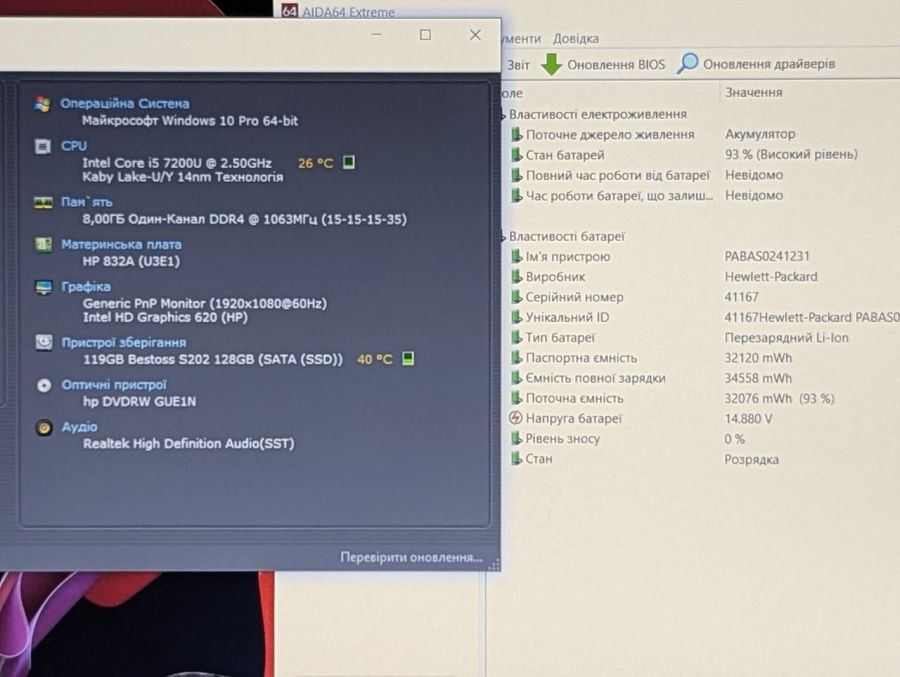
Task: Click the hp DVDRW GUE1N text
Action: pyautogui.click(x=139, y=401)
